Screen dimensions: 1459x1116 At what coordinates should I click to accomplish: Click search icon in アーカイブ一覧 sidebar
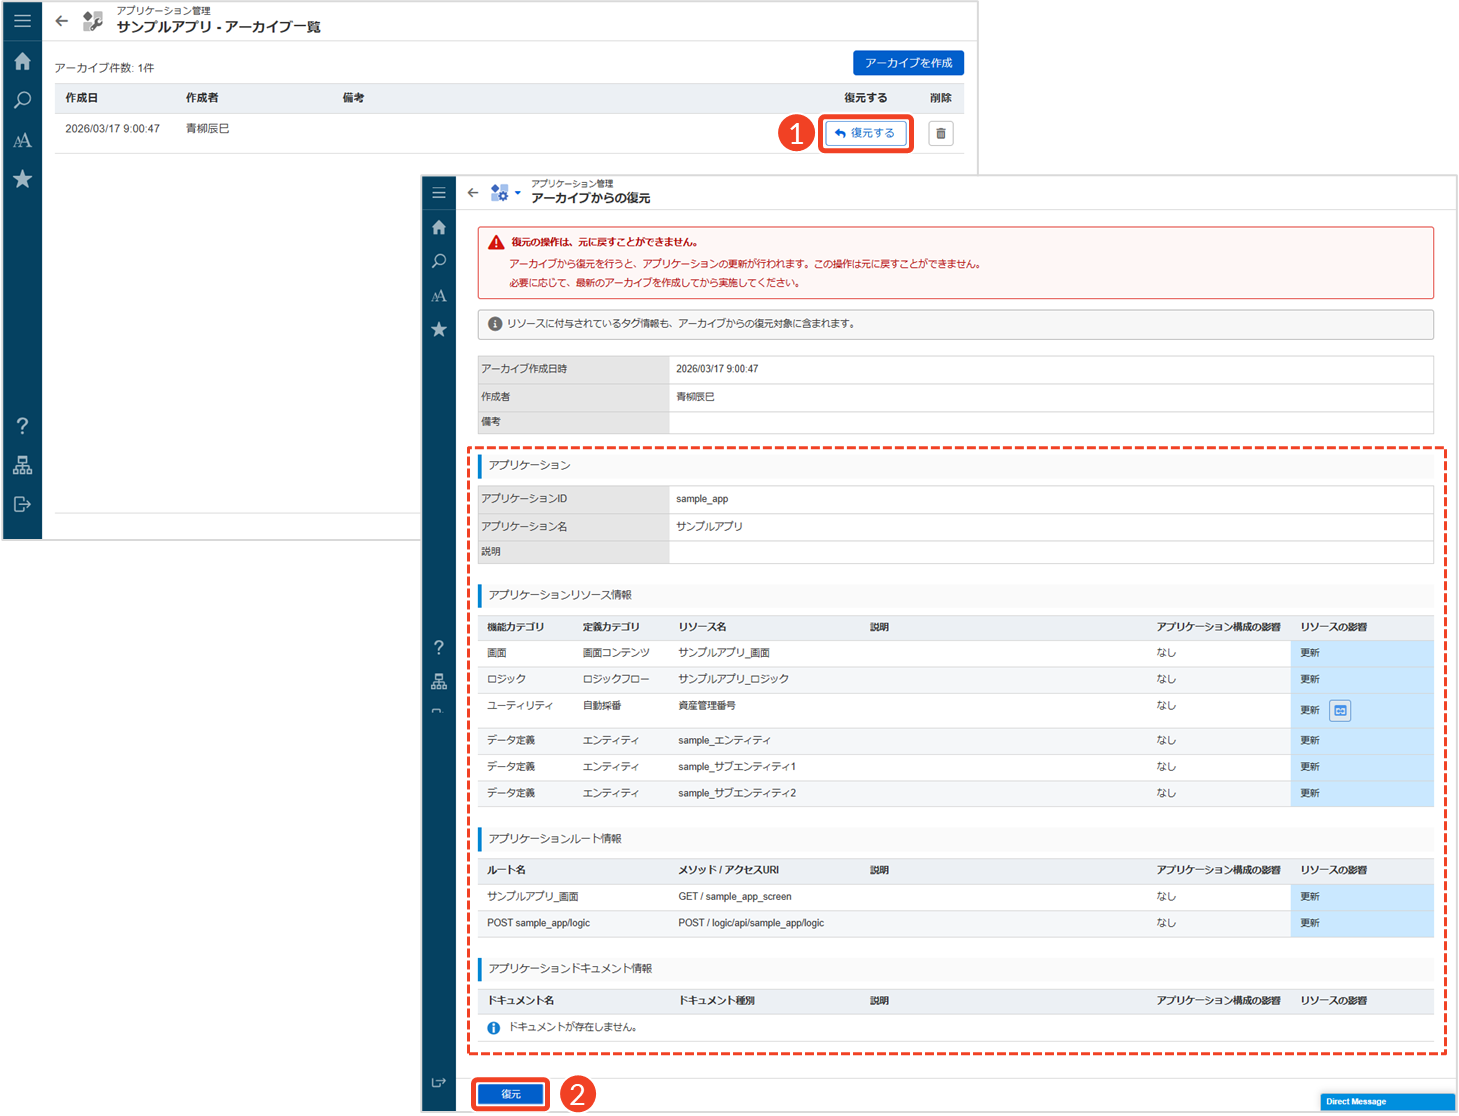[x=22, y=101]
